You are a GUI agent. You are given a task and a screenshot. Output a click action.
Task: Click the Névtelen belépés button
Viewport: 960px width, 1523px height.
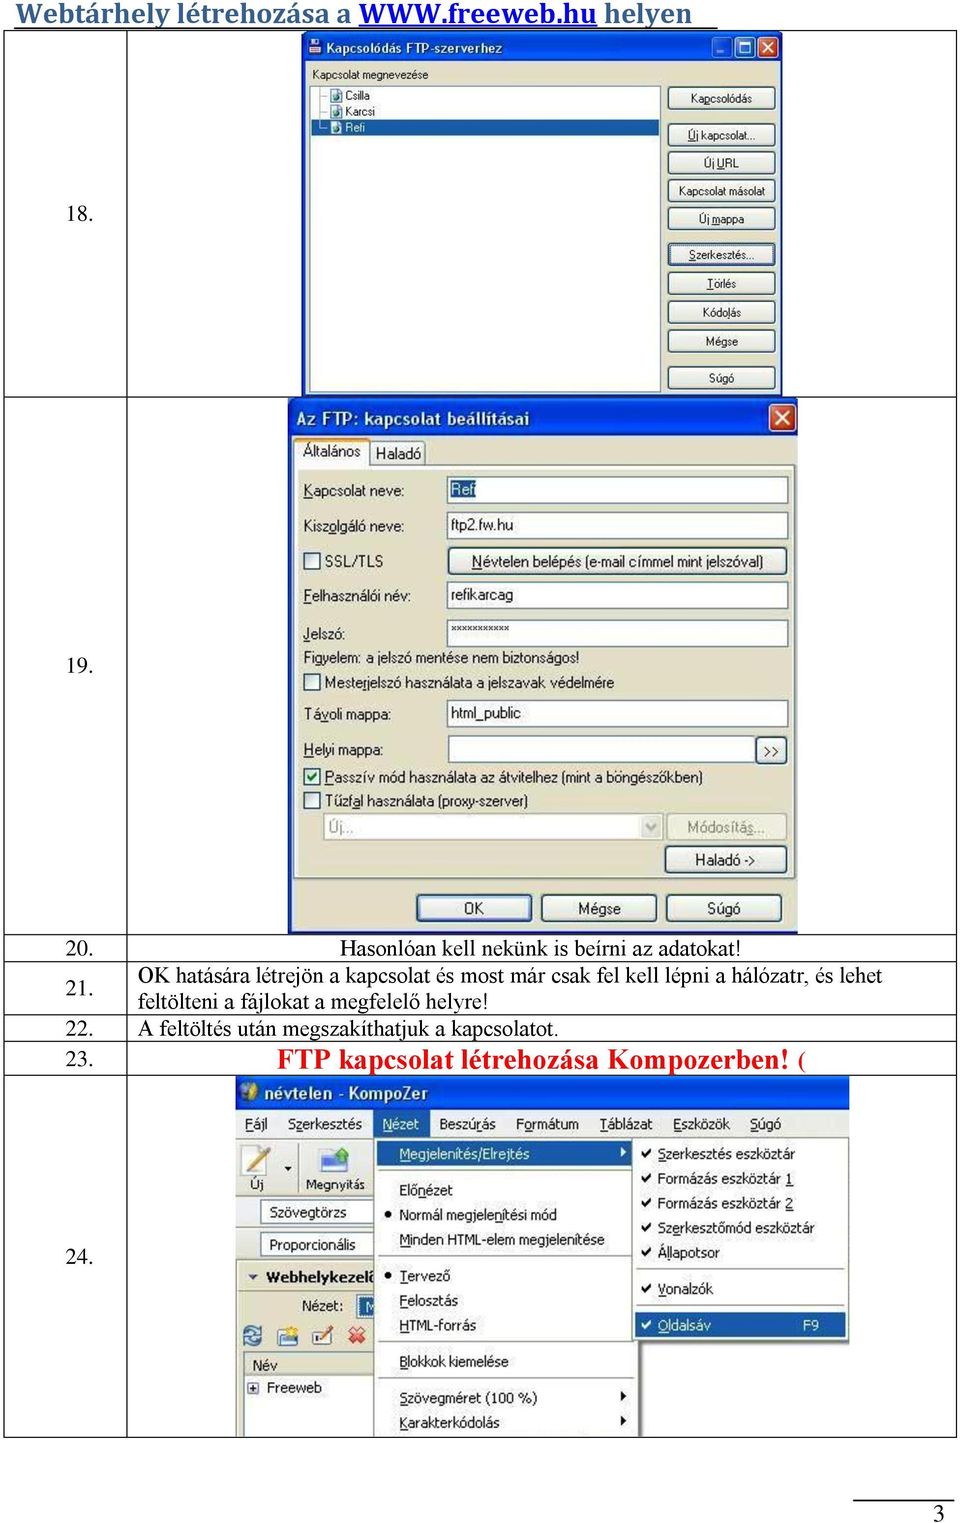pyautogui.click(x=617, y=561)
